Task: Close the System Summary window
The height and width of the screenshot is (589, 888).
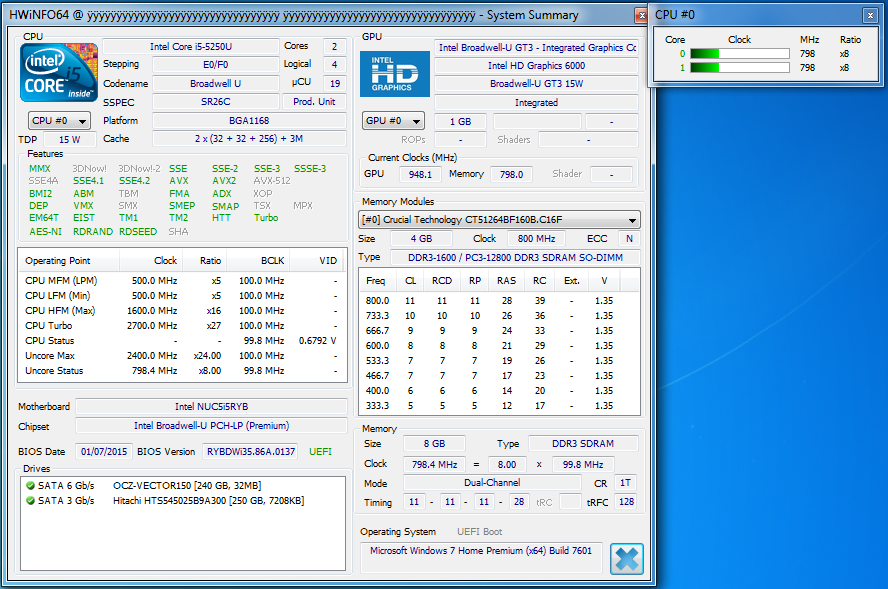Action: pos(641,15)
